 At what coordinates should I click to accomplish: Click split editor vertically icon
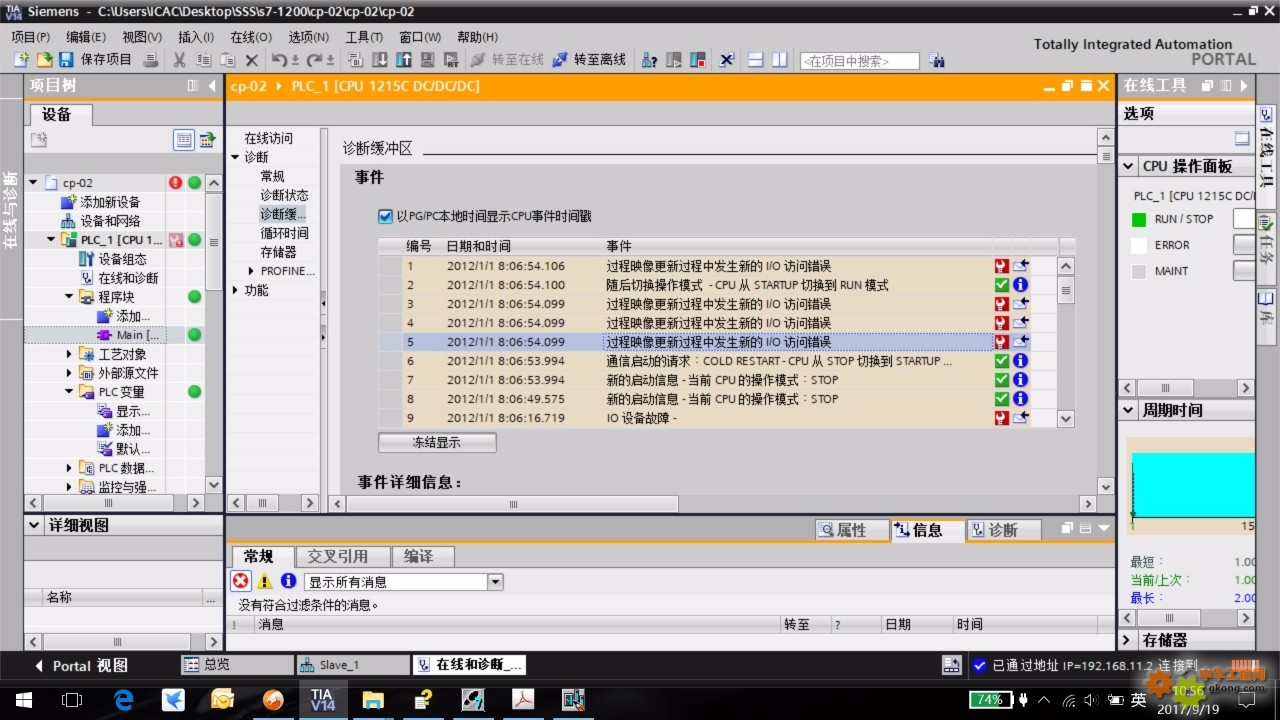779,60
